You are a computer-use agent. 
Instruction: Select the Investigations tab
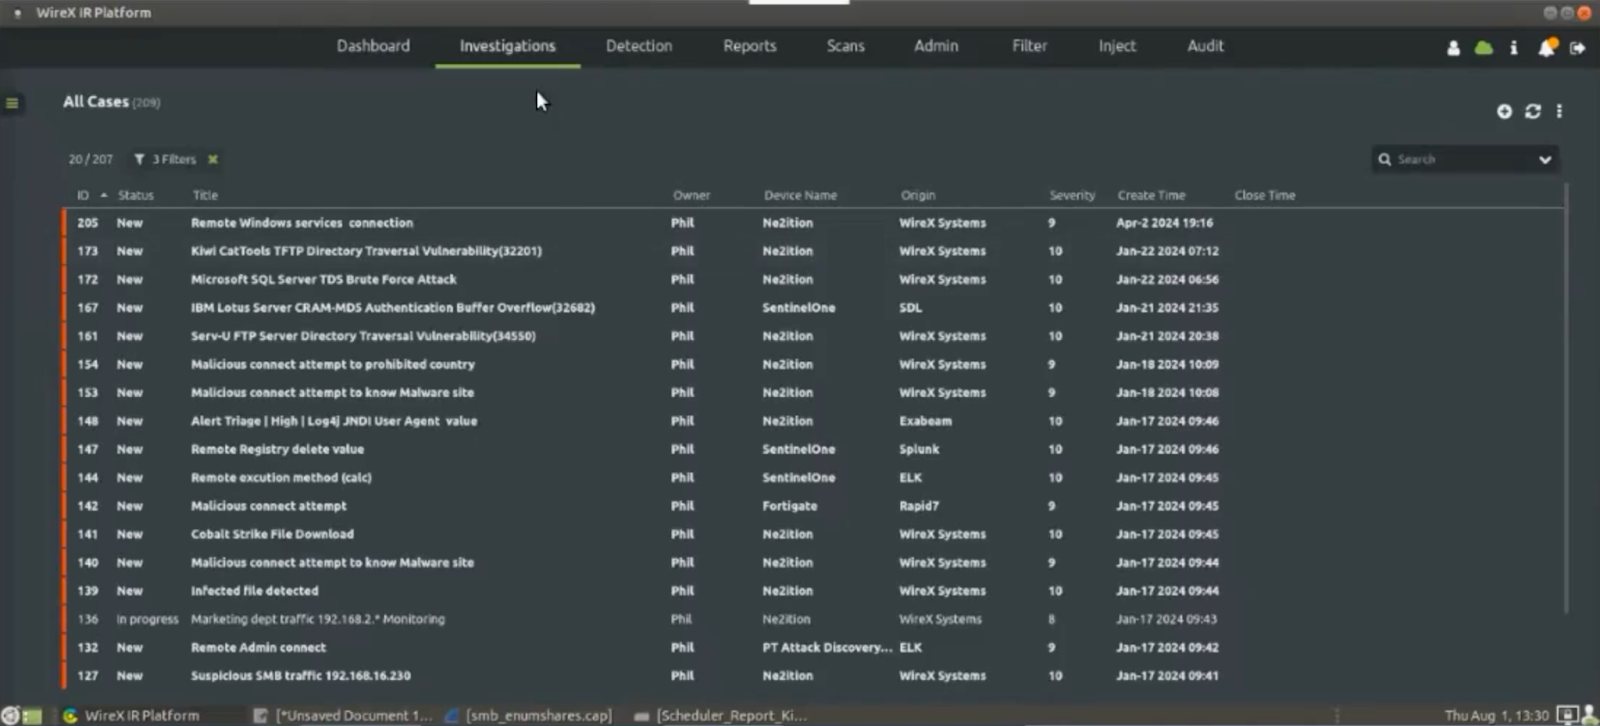[507, 46]
